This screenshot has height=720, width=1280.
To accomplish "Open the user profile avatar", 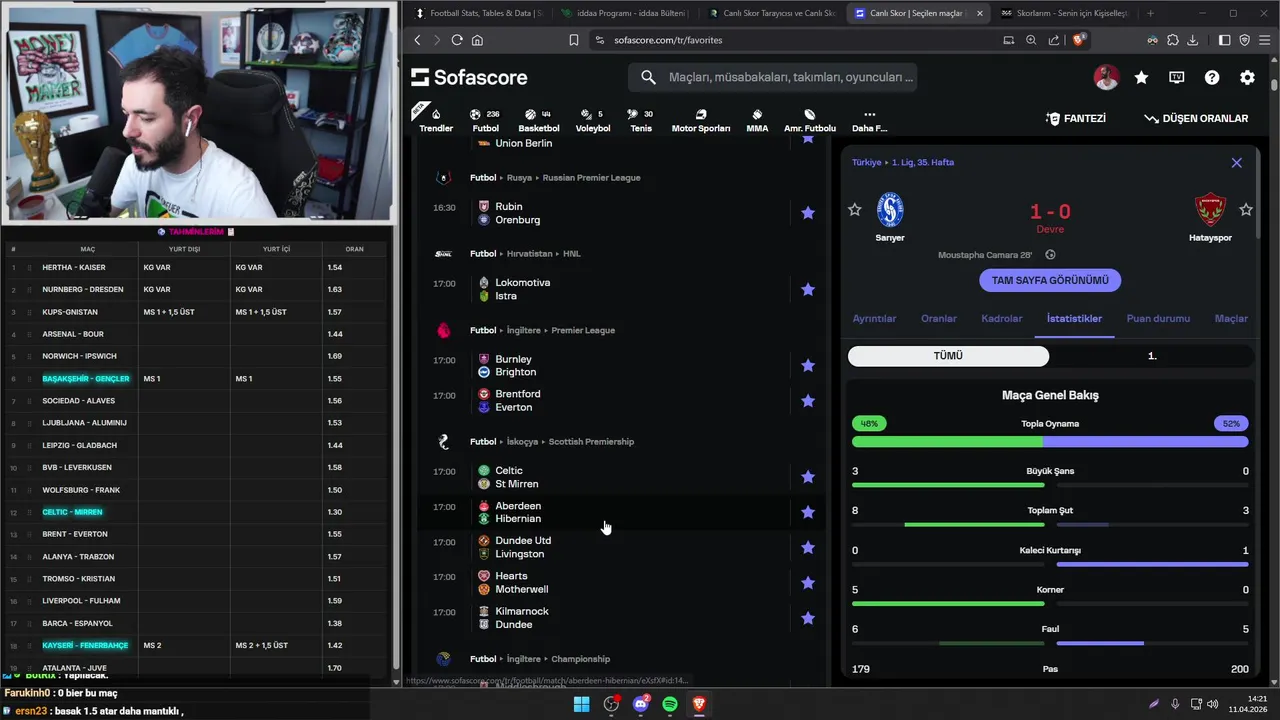I will point(1106,77).
